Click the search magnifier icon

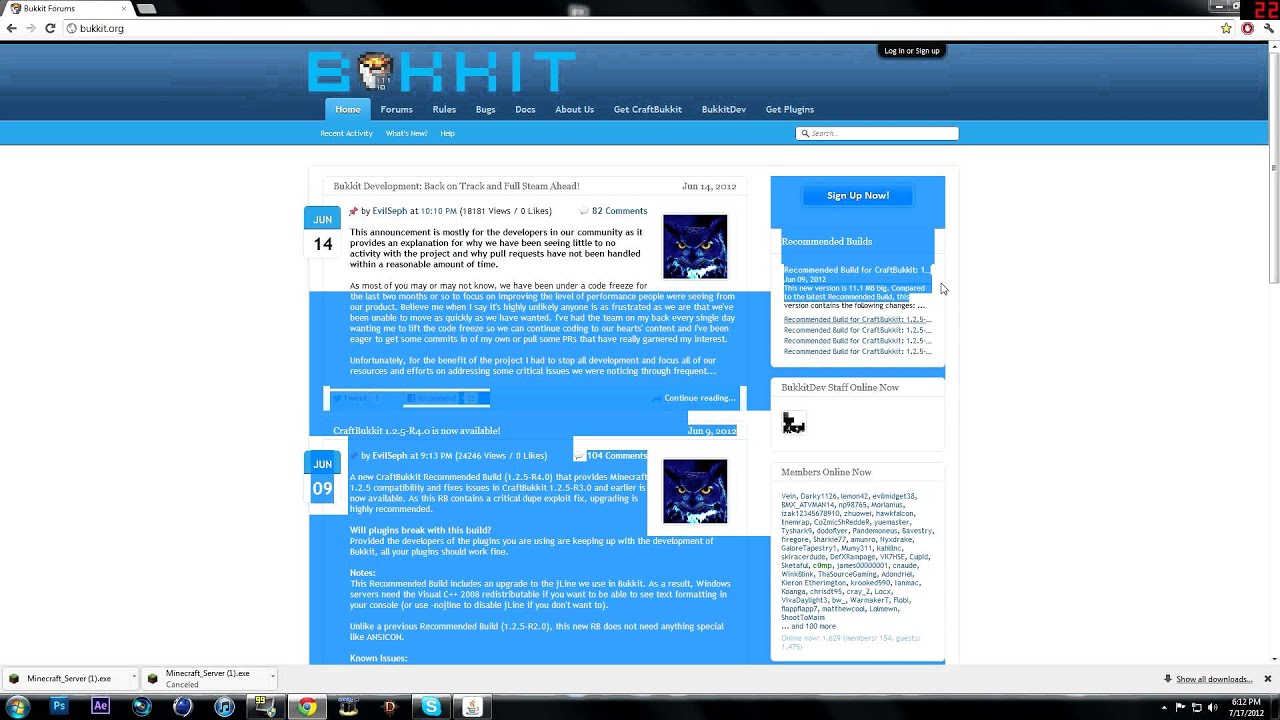(803, 133)
